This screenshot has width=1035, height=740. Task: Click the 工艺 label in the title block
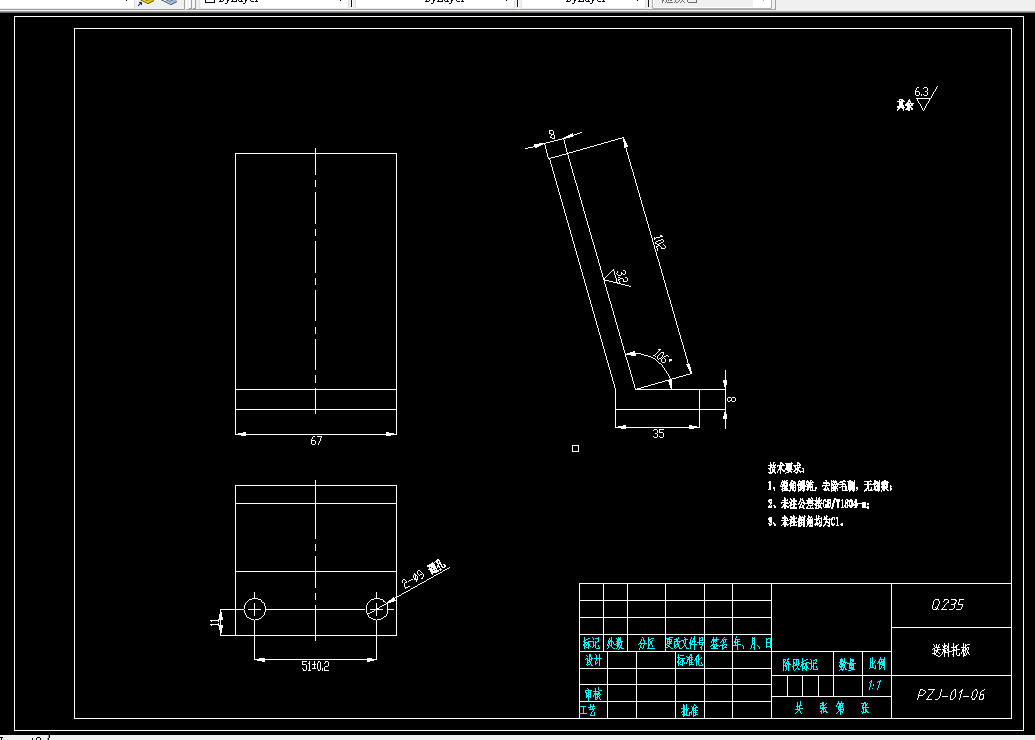pyautogui.click(x=587, y=710)
